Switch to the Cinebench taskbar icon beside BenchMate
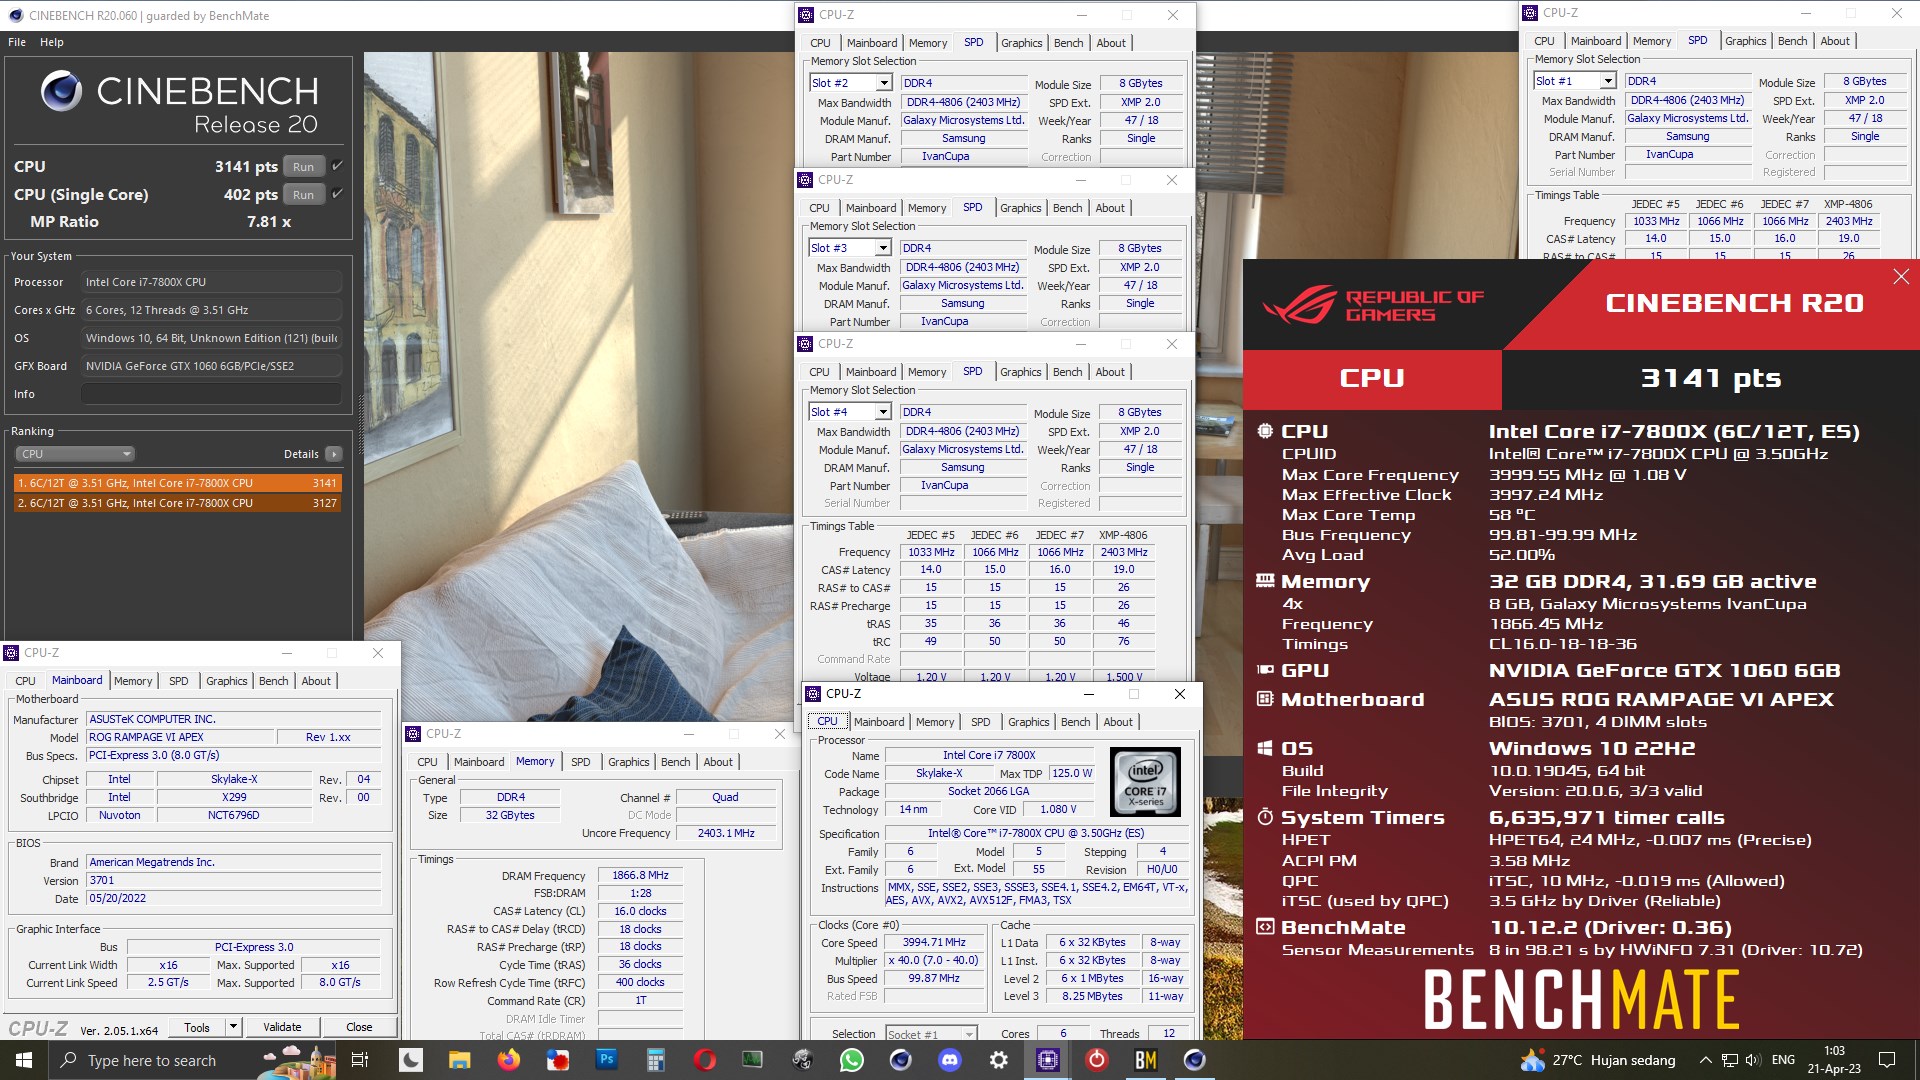 point(1195,1060)
